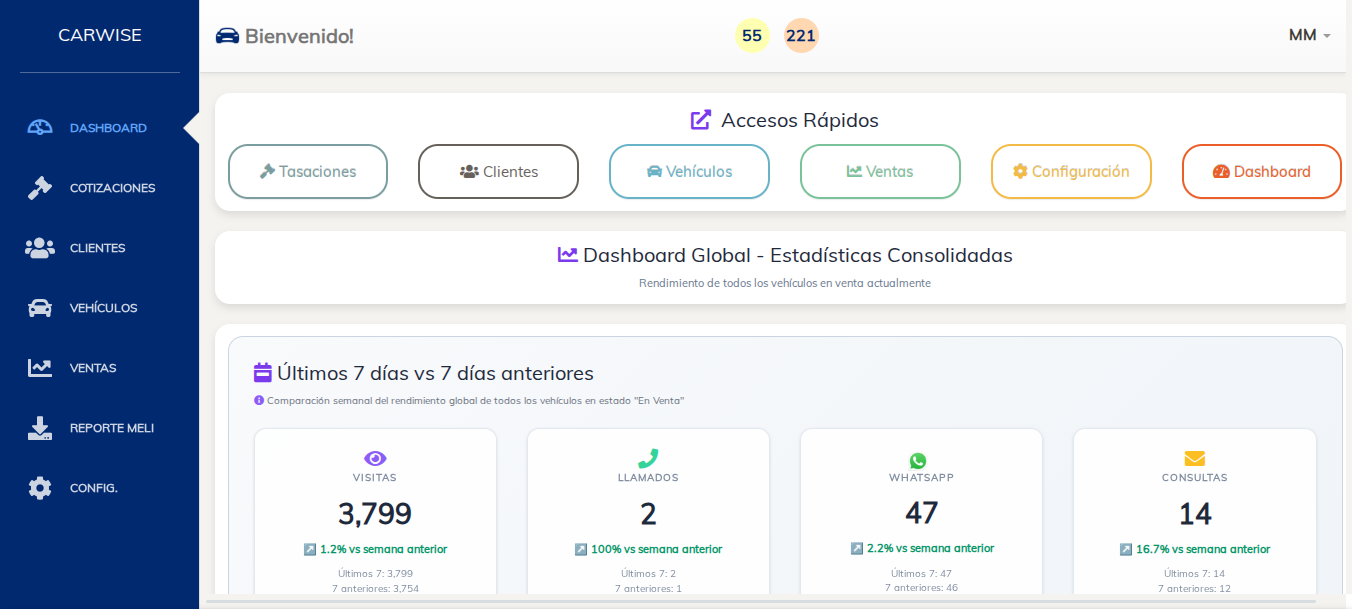Select VENTAS in the sidebar navigation
This screenshot has width=1352, height=609.
(95, 367)
